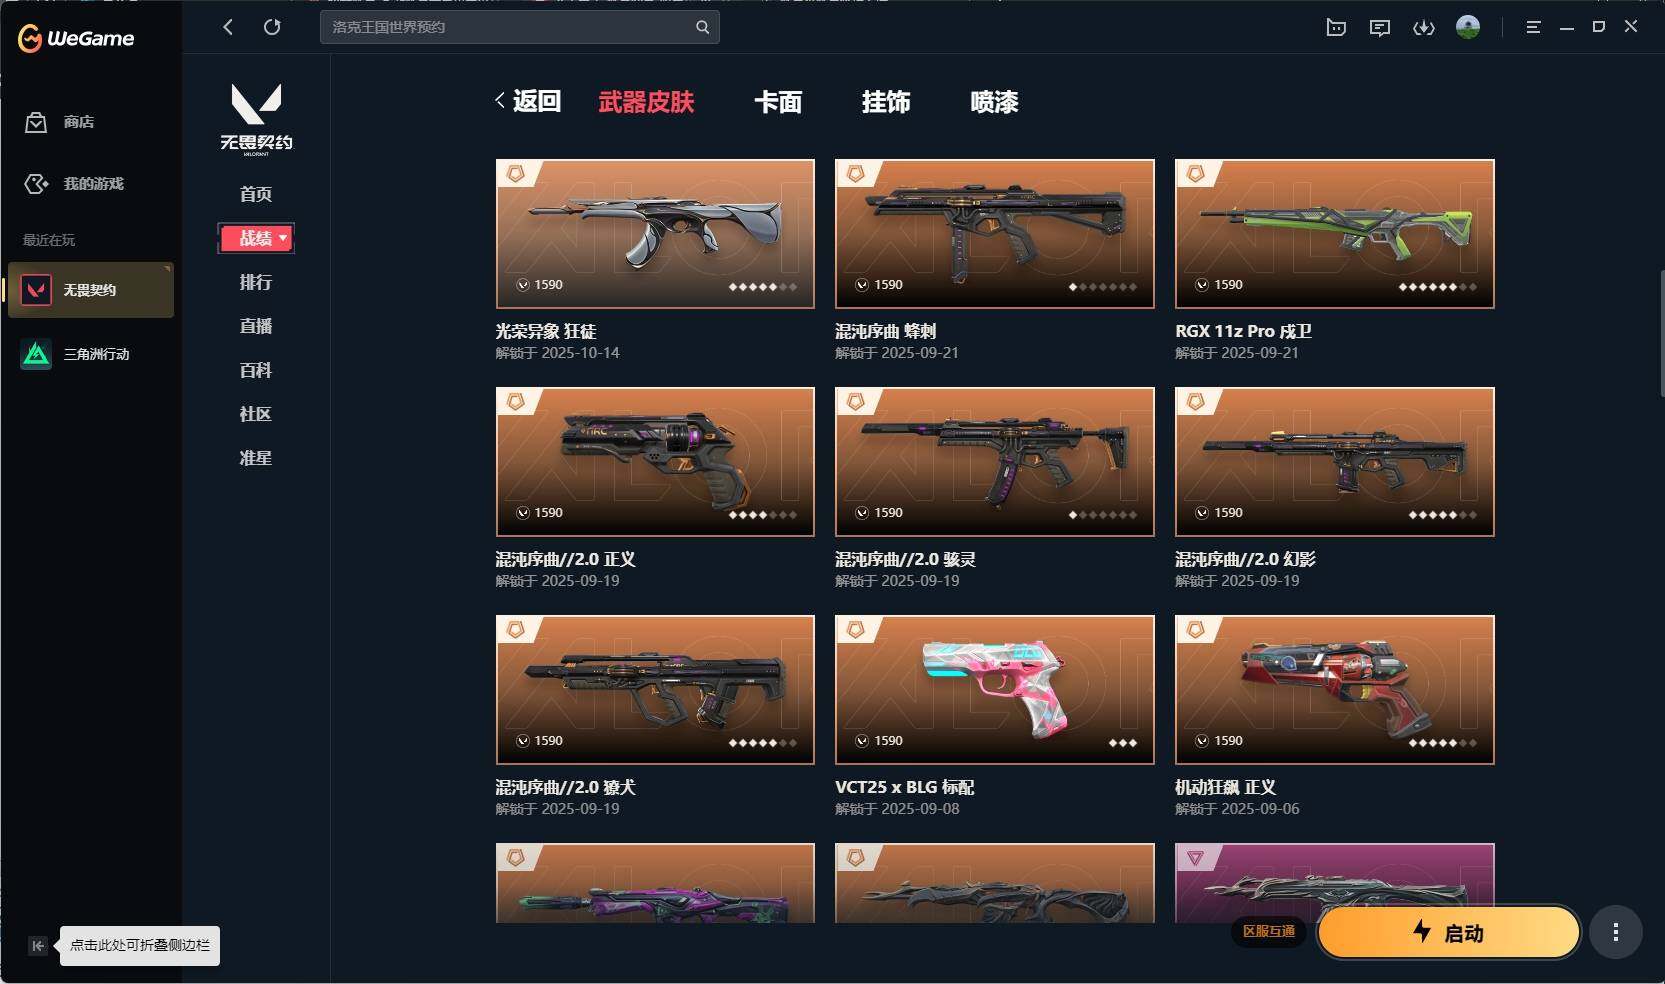This screenshot has height=984, width=1665.
Task: Open the 商店 store icon in sidebar
Action: pyautogui.click(x=36, y=122)
